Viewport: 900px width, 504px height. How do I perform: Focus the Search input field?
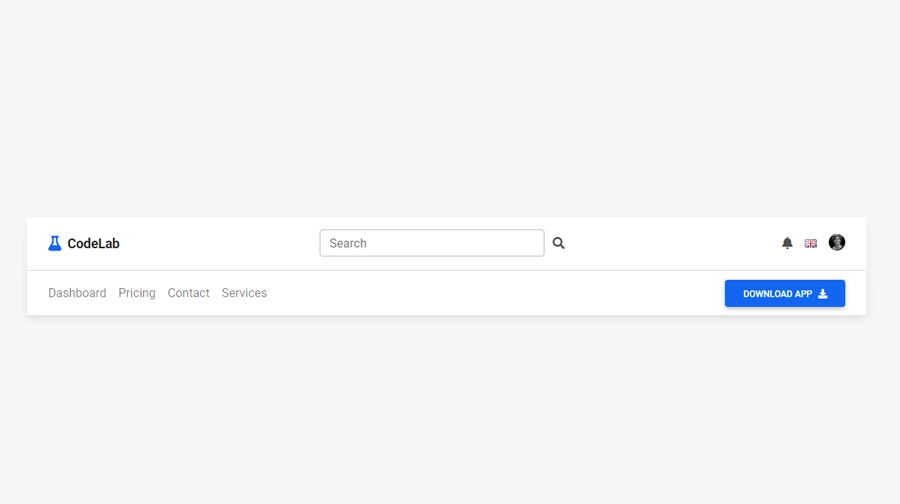pyautogui.click(x=432, y=243)
